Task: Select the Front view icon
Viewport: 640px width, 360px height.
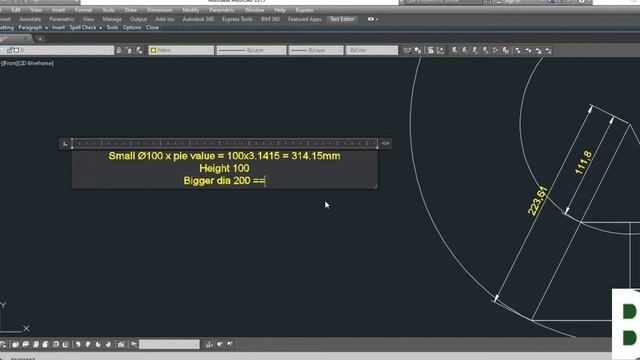Action: coord(56,344)
